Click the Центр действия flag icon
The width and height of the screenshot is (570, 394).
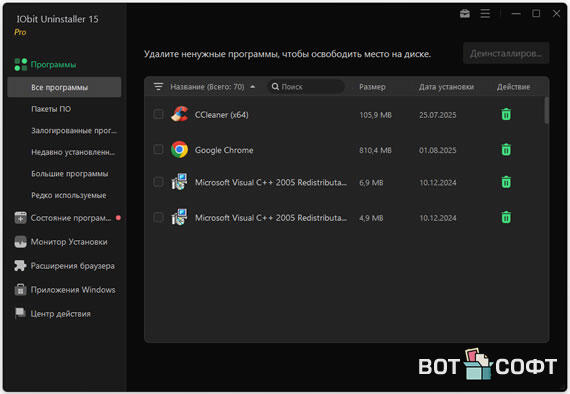coord(20,313)
